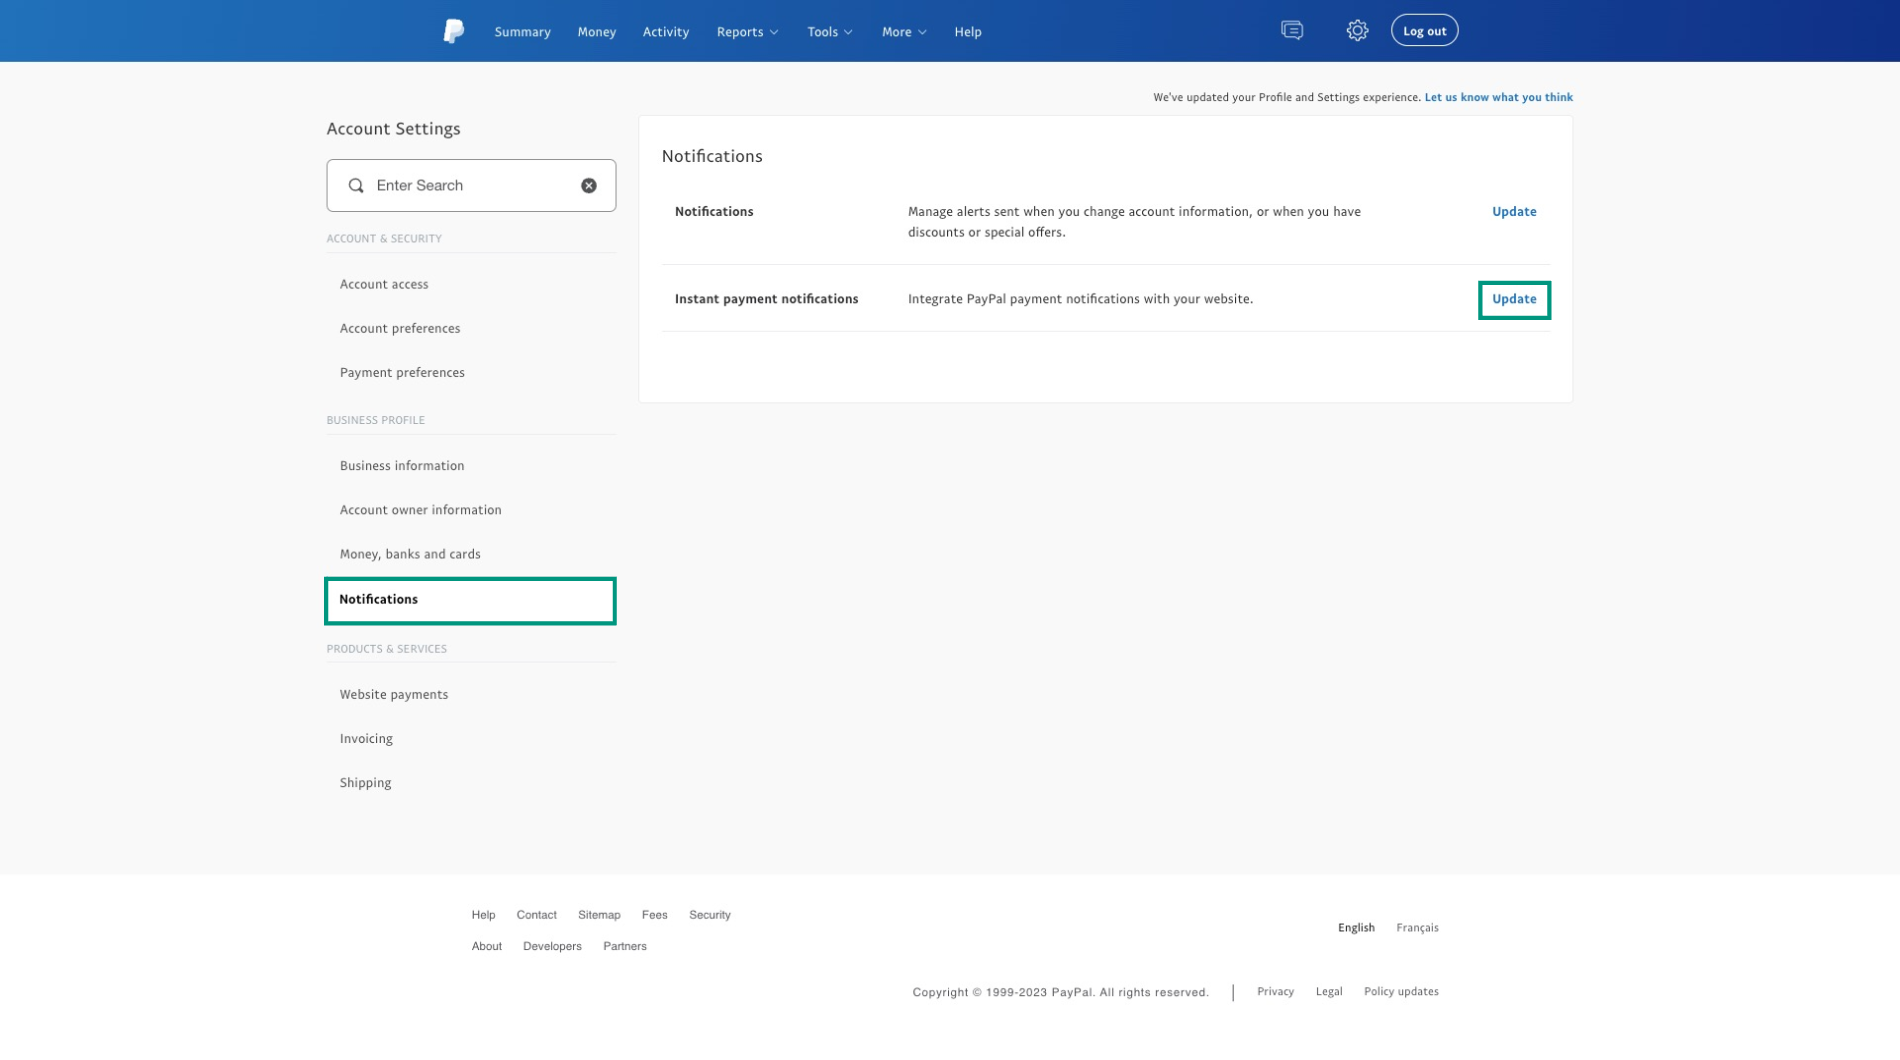Open Website payments settings
1900x1060 pixels.
[x=394, y=694]
